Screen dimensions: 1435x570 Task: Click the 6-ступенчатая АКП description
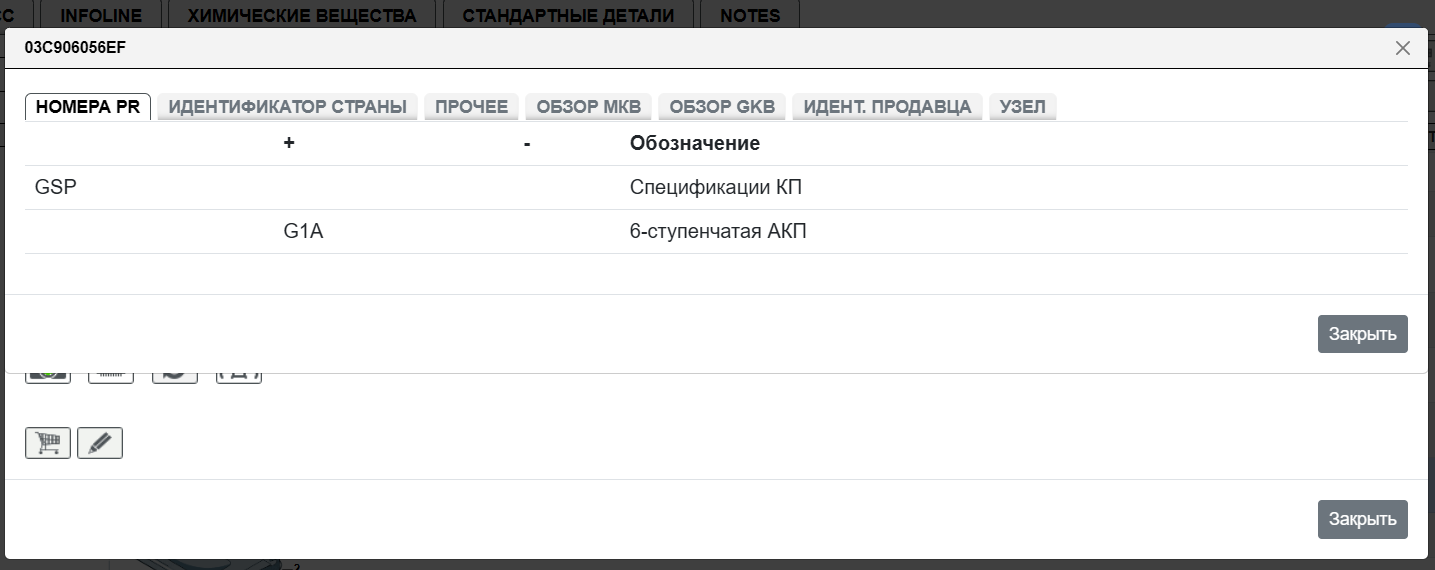click(x=718, y=232)
